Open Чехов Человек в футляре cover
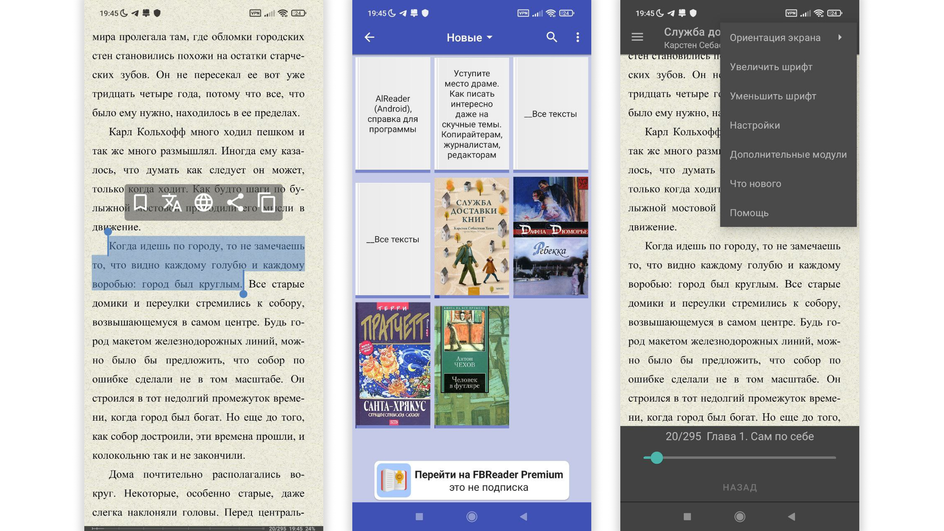944x531 pixels. (x=471, y=366)
